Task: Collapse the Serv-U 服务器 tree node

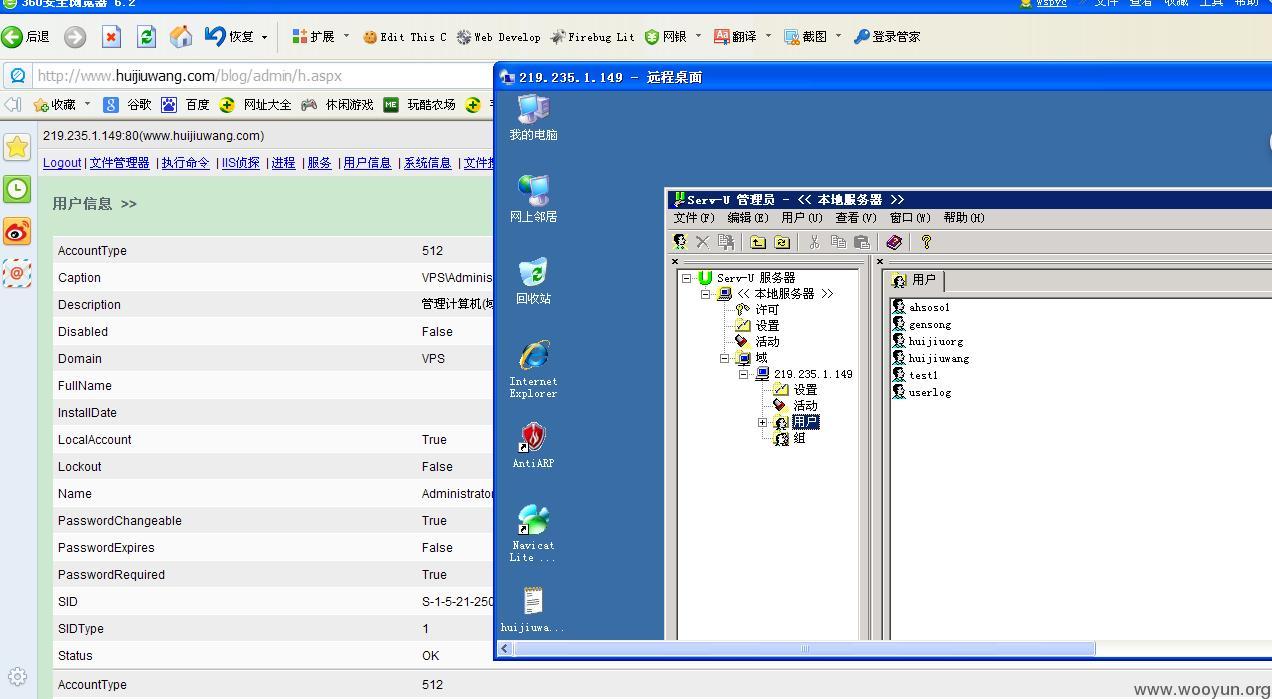Action: tap(687, 278)
